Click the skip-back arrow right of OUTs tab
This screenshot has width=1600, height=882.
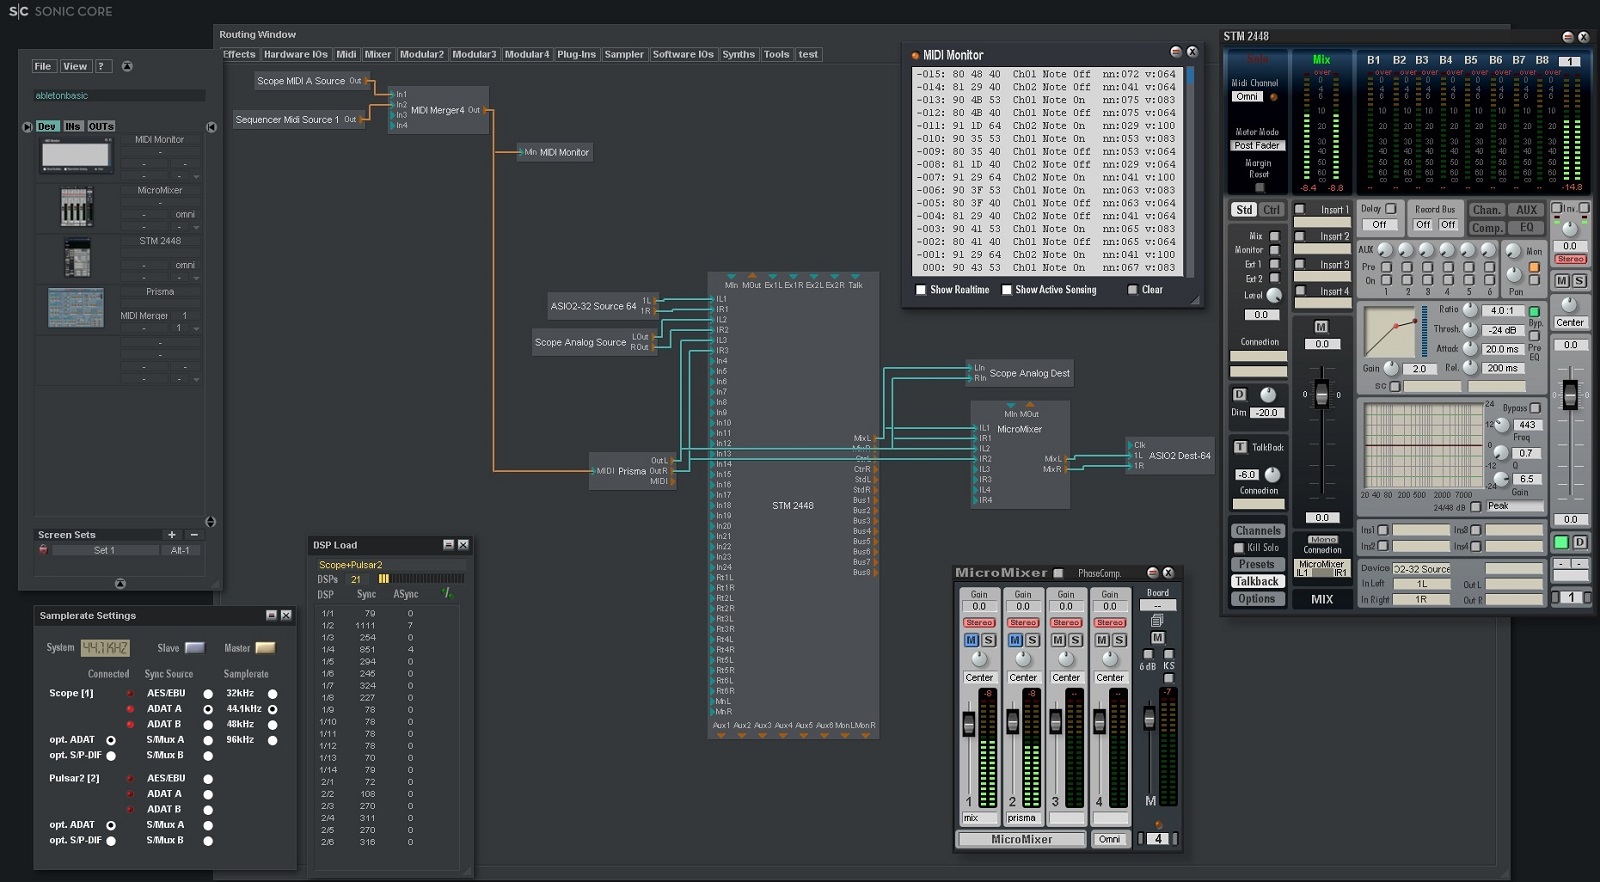(211, 127)
